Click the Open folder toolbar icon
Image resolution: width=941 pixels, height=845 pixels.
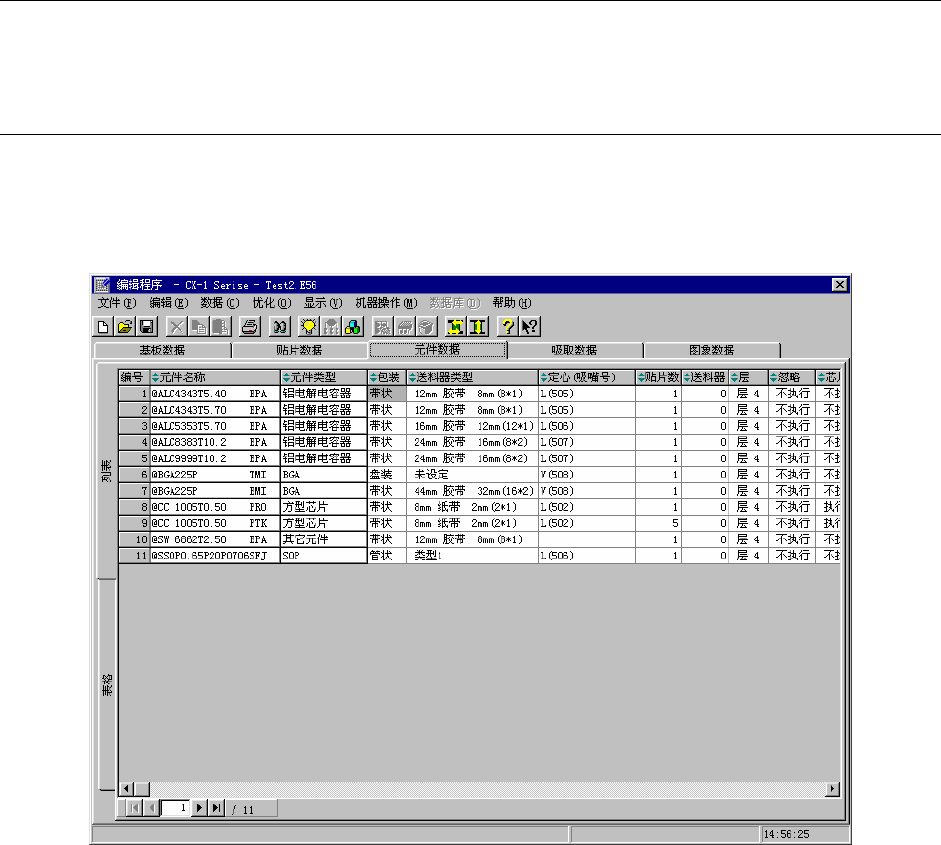[125, 327]
